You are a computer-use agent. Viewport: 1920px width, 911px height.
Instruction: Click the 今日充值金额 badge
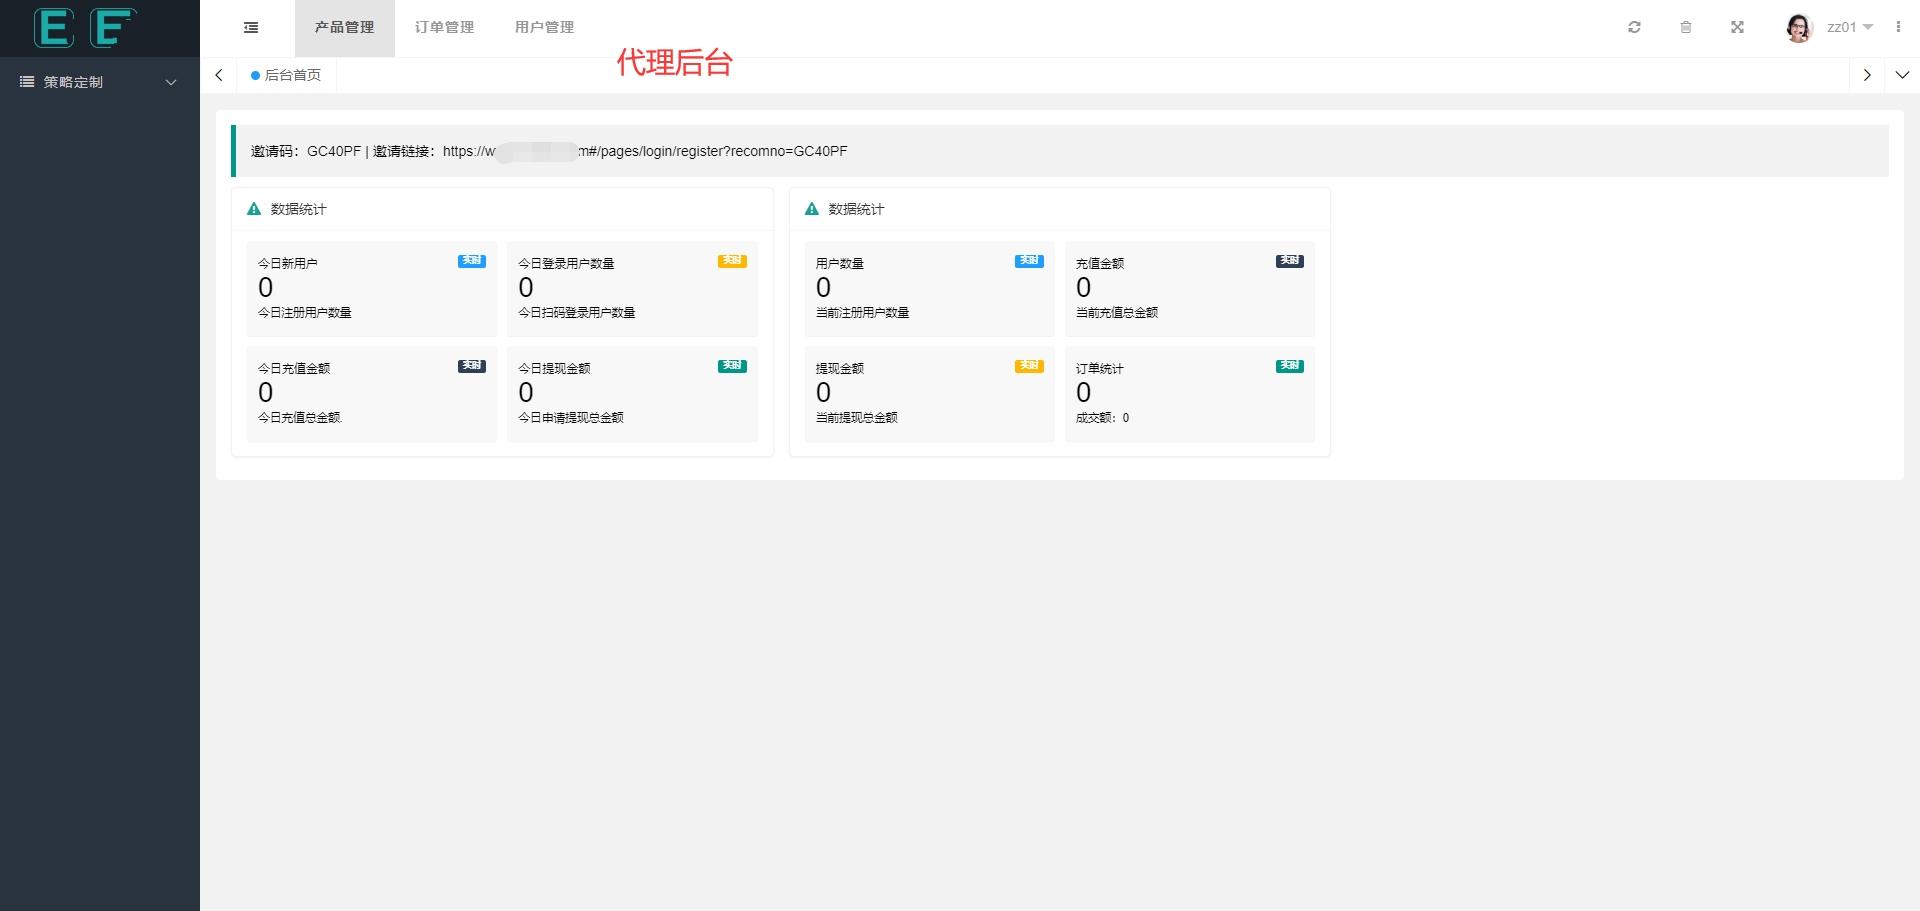472,366
